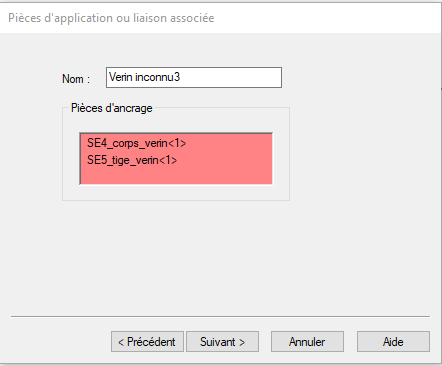This screenshot has width=442, height=366.
Task: Continue with the Suivant button
Action: pos(222,341)
